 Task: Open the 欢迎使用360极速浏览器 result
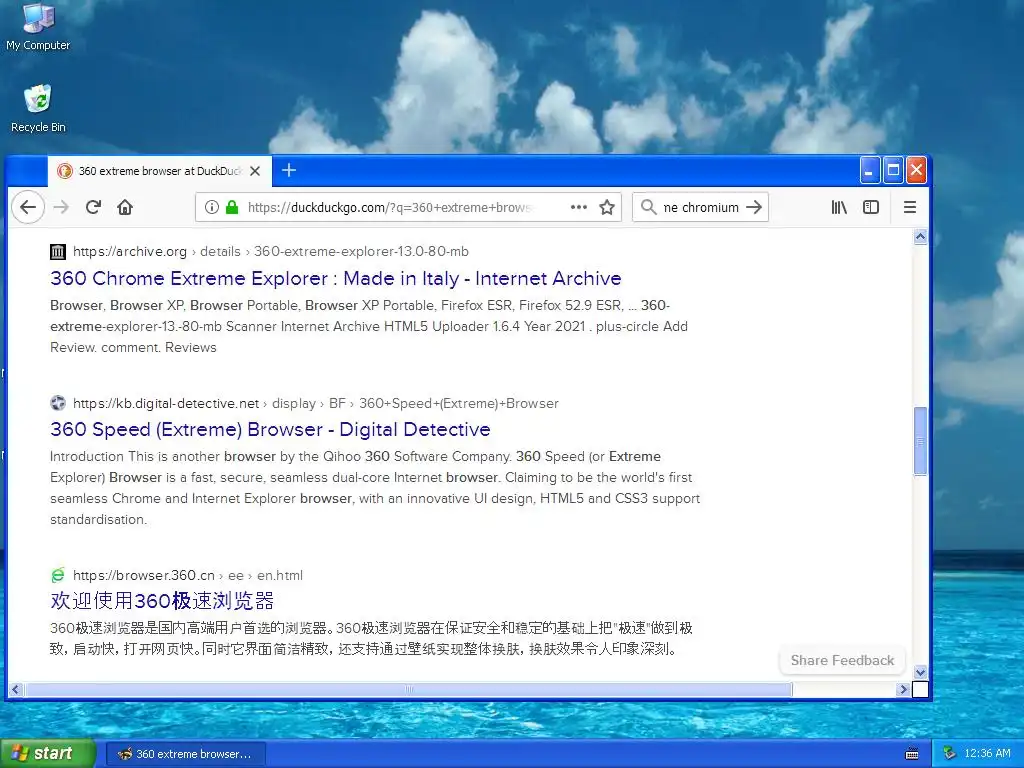coord(162,600)
